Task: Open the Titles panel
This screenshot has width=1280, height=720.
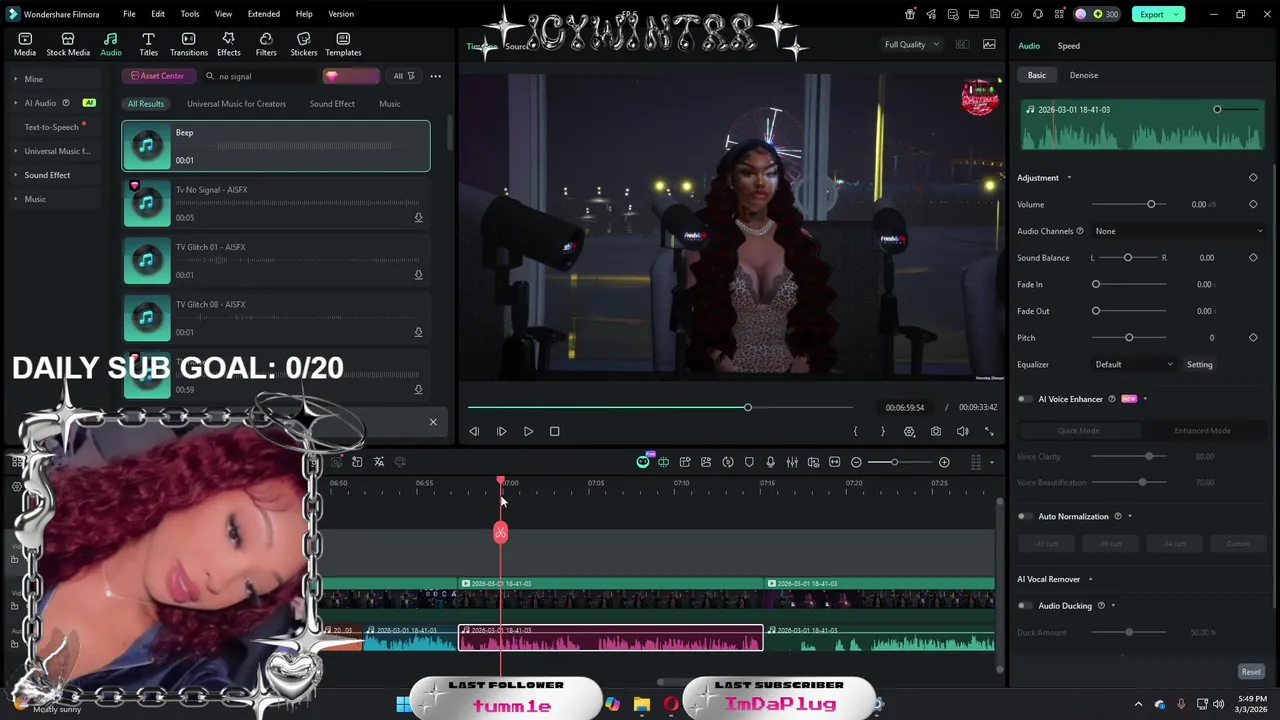Action: point(148,44)
